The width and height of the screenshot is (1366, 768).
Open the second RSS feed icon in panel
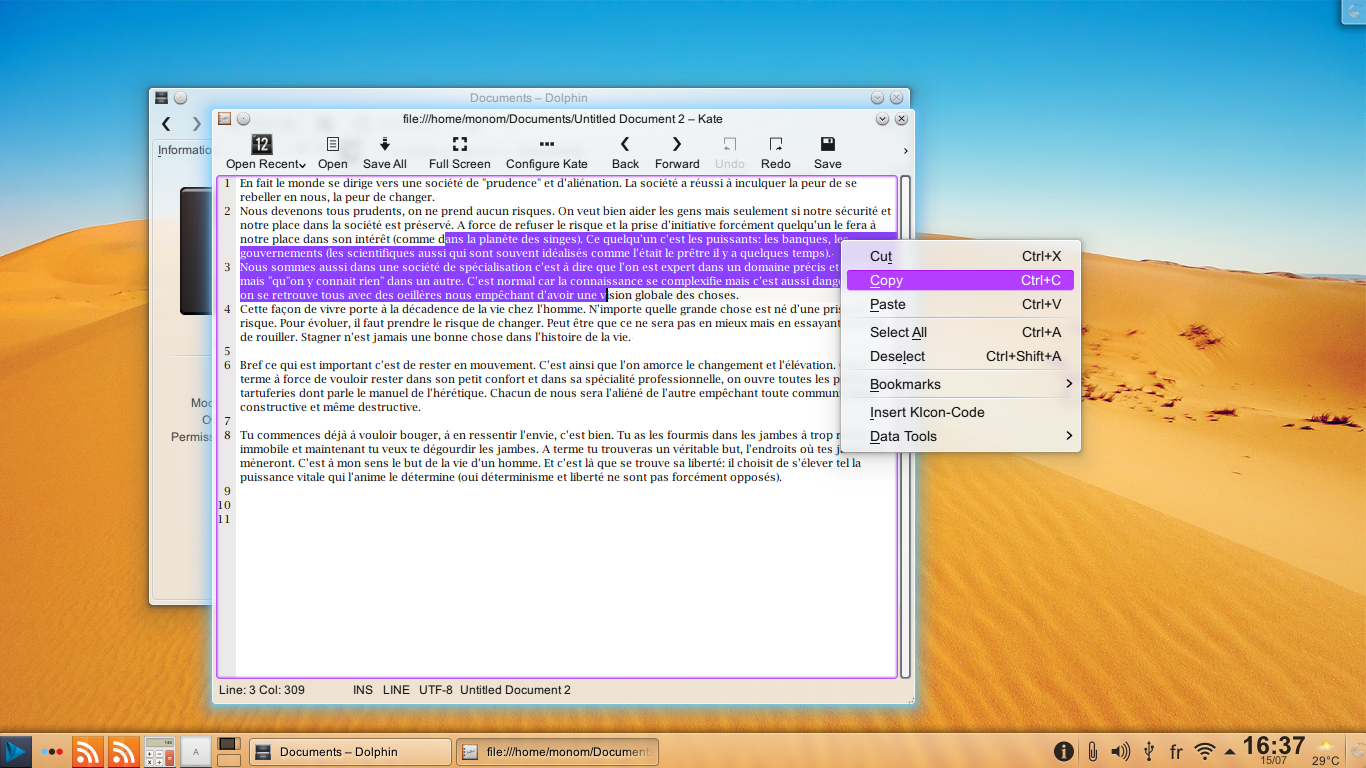click(x=124, y=751)
